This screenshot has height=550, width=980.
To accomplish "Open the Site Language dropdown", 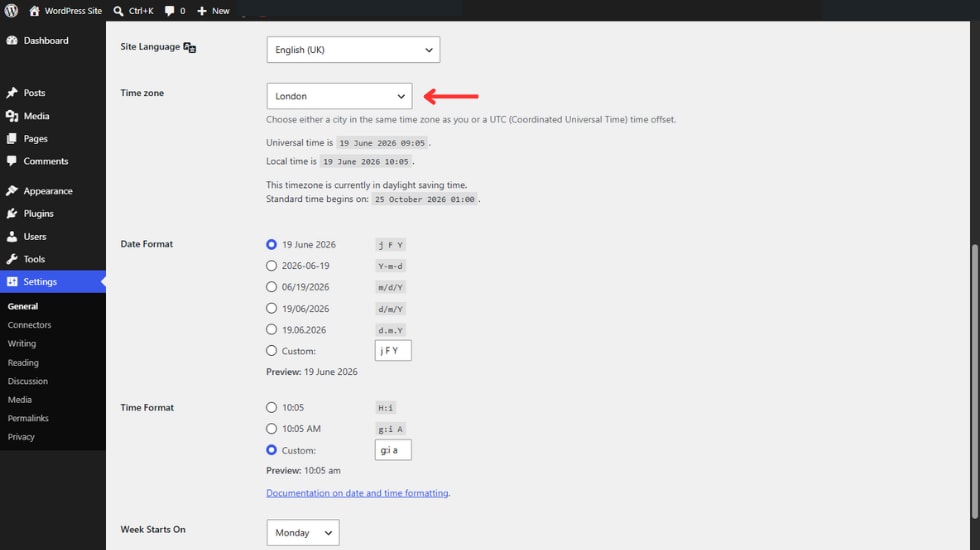I will (x=353, y=50).
